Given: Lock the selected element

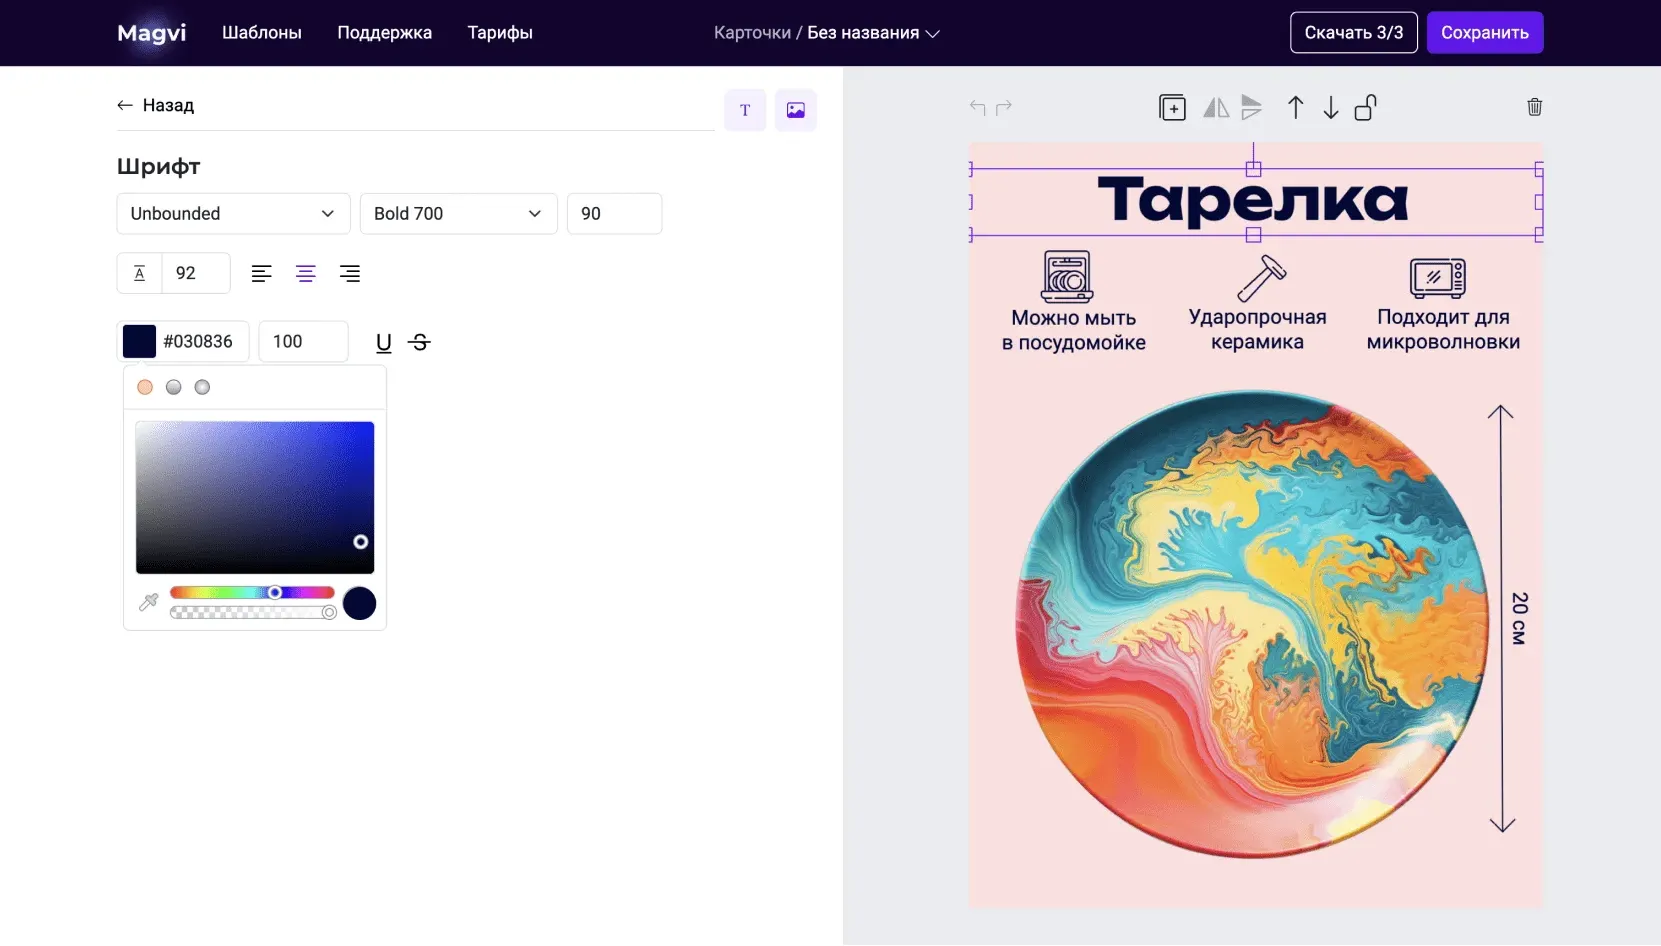Looking at the screenshot, I should click(1366, 108).
